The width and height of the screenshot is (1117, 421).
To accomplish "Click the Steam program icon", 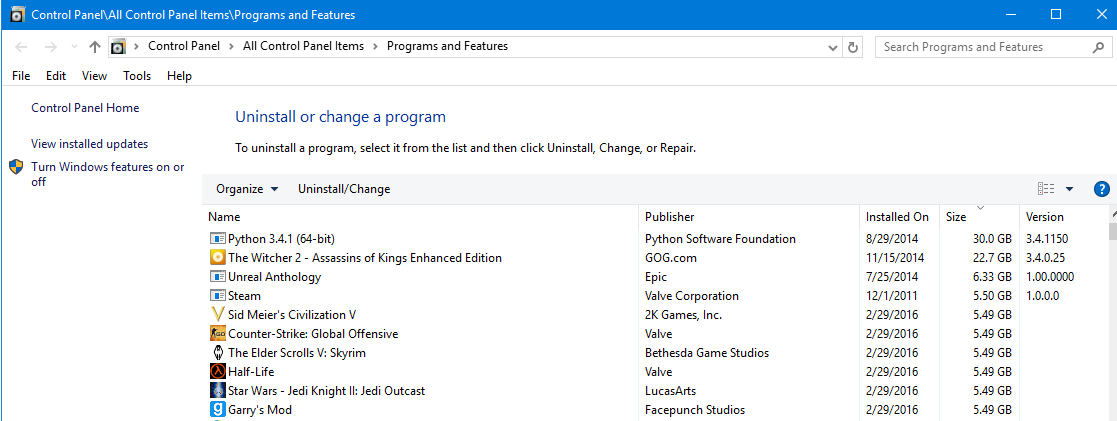I will tap(218, 296).
